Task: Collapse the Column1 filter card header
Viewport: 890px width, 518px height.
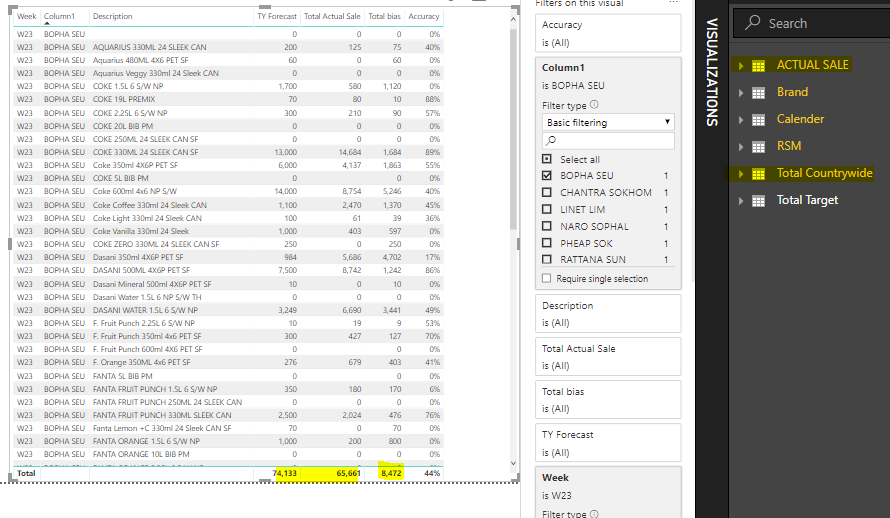Action: click(563, 68)
